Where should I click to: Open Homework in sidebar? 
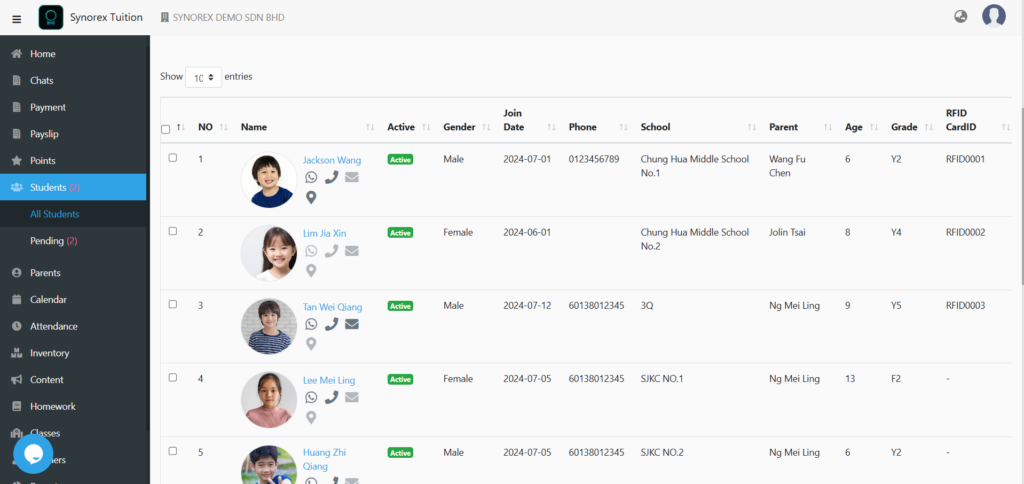(x=73, y=406)
